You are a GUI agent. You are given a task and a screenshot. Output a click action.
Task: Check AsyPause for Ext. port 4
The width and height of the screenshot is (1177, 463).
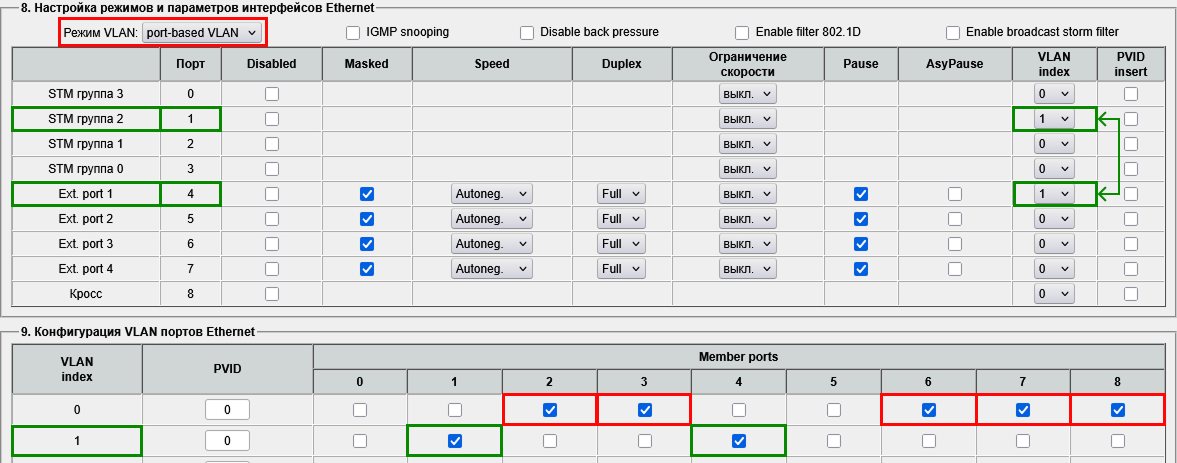pos(955,268)
